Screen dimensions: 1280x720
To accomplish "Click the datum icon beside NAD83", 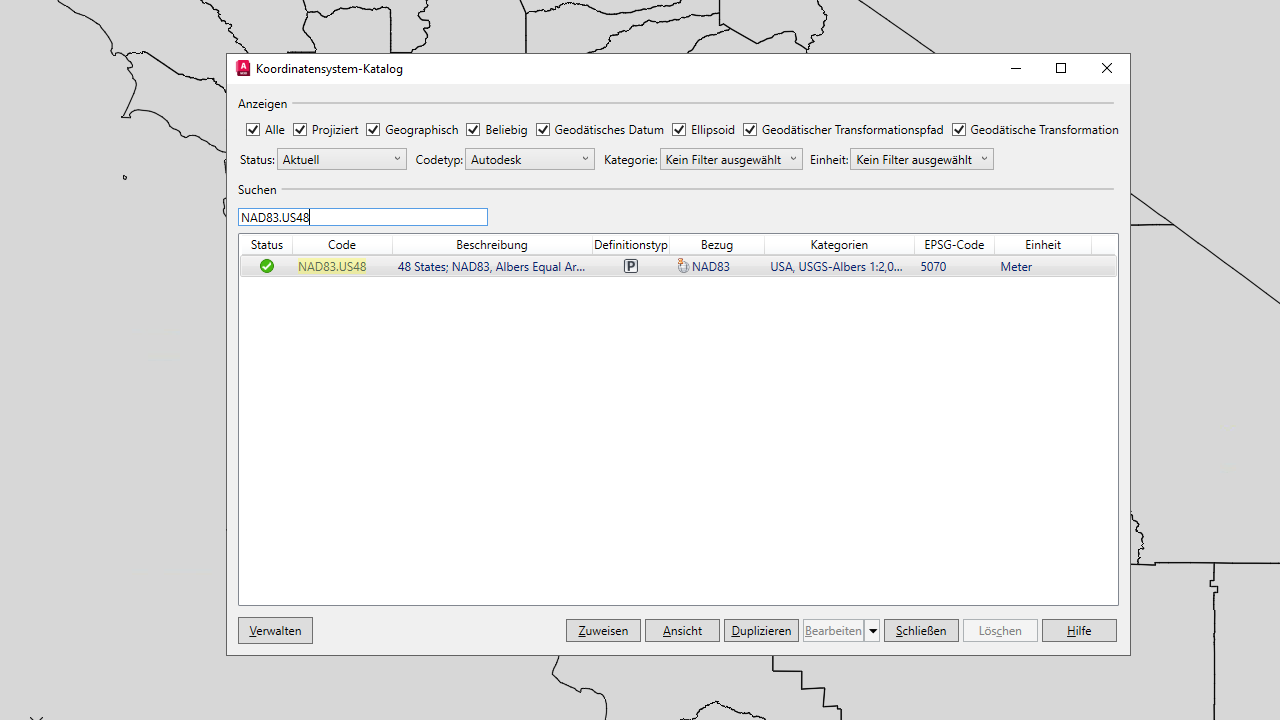I will pyautogui.click(x=683, y=266).
